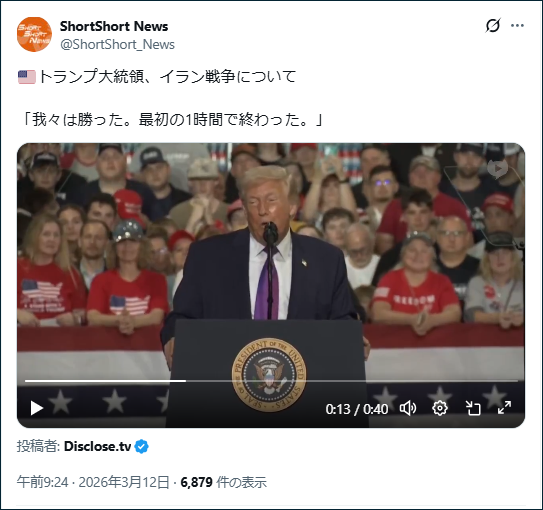Click the quoted post text 「我々は勝った。」
The height and width of the screenshot is (510, 543).
[x=81, y=120]
